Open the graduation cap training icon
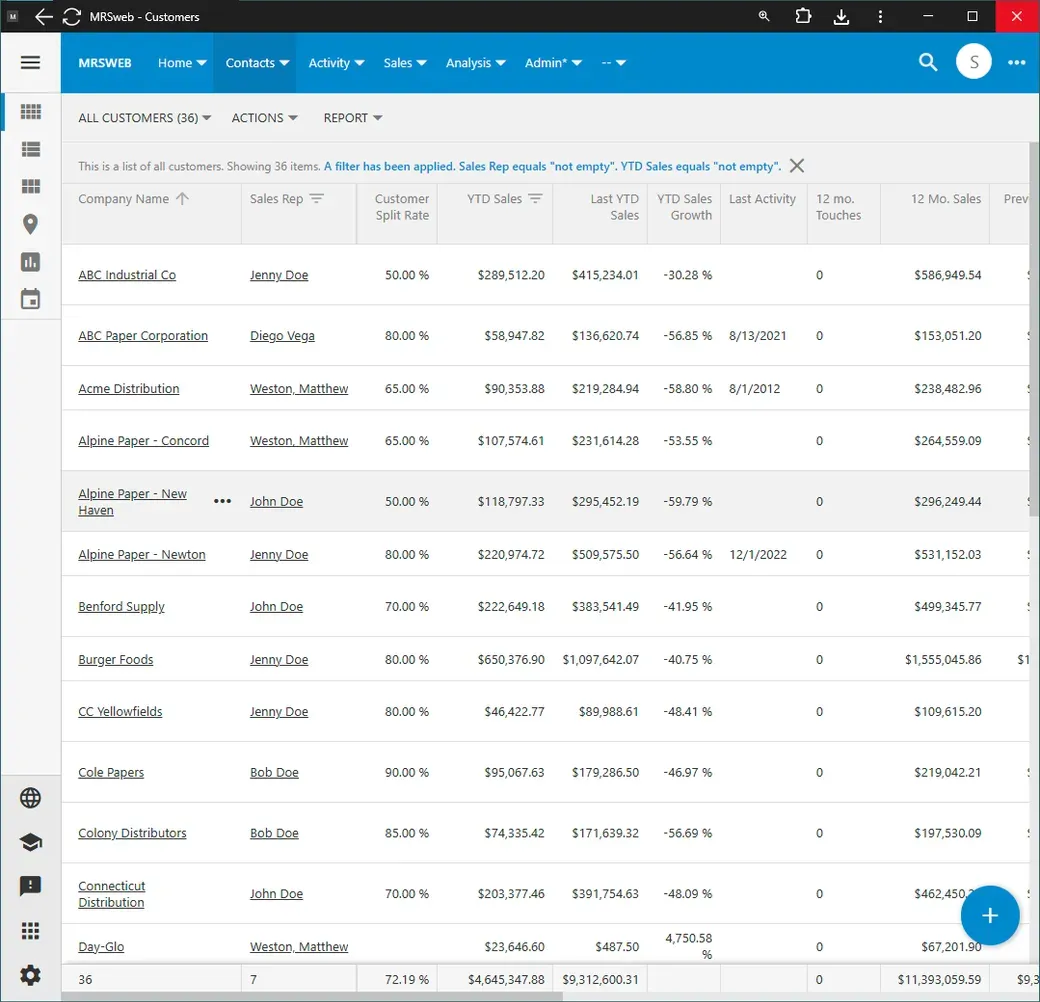The width and height of the screenshot is (1040, 1002). pyautogui.click(x=31, y=842)
